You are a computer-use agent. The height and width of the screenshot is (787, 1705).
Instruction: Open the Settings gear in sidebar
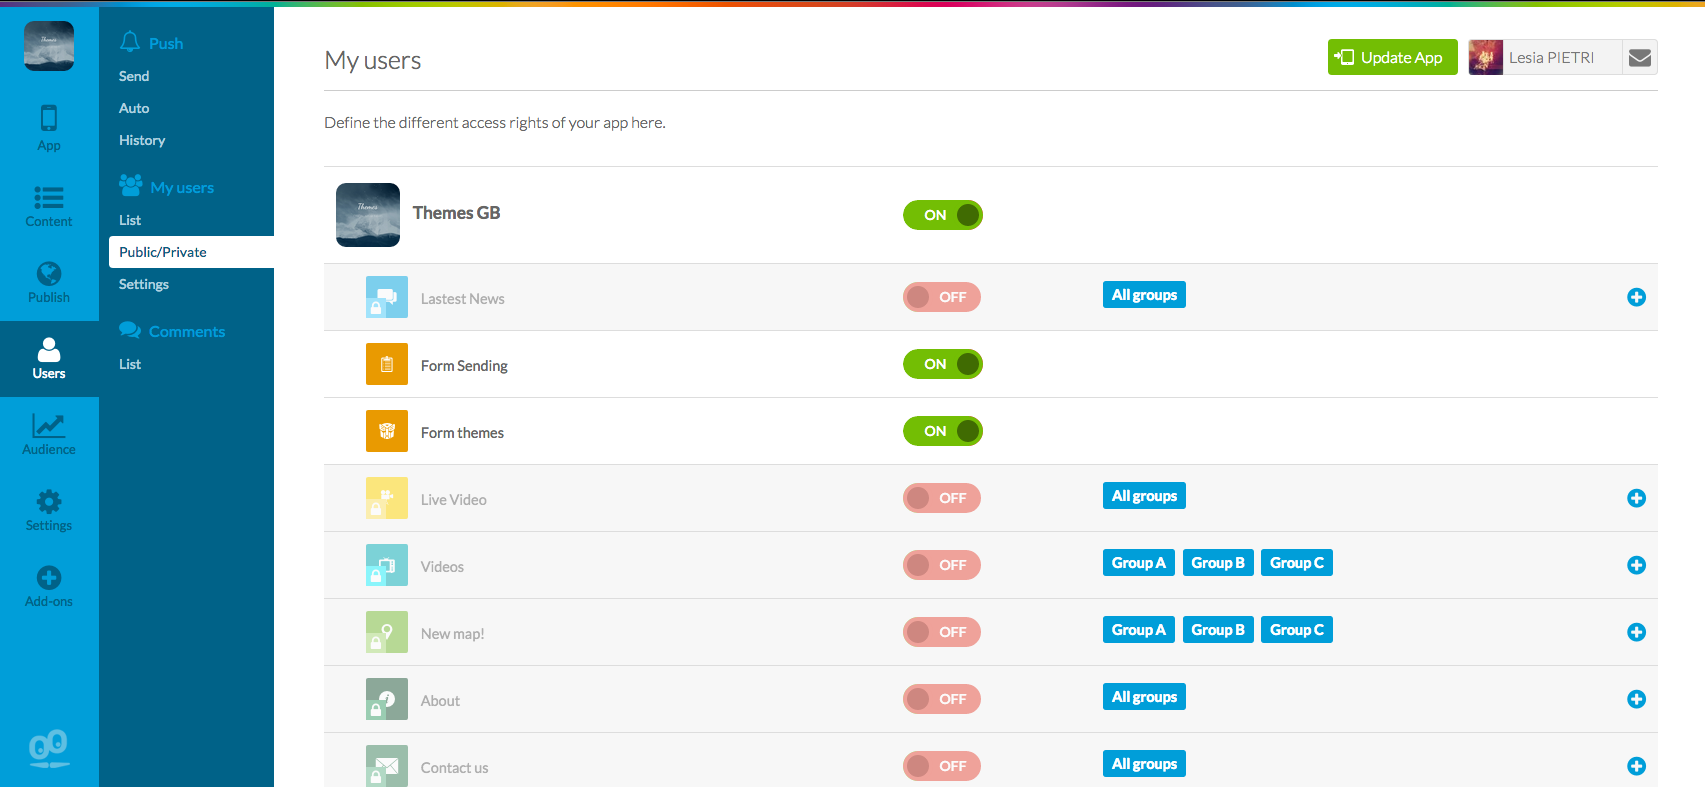point(49,510)
